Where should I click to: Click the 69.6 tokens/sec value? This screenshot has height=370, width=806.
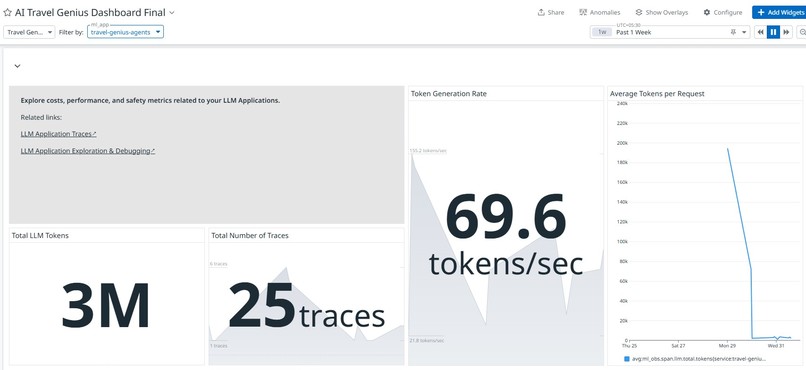[506, 234]
